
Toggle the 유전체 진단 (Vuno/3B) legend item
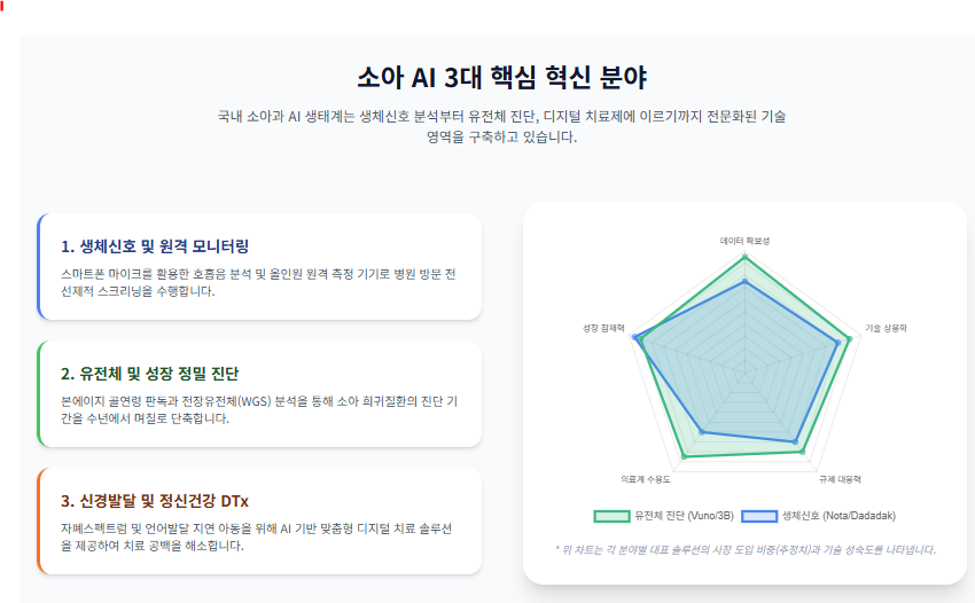tap(664, 516)
